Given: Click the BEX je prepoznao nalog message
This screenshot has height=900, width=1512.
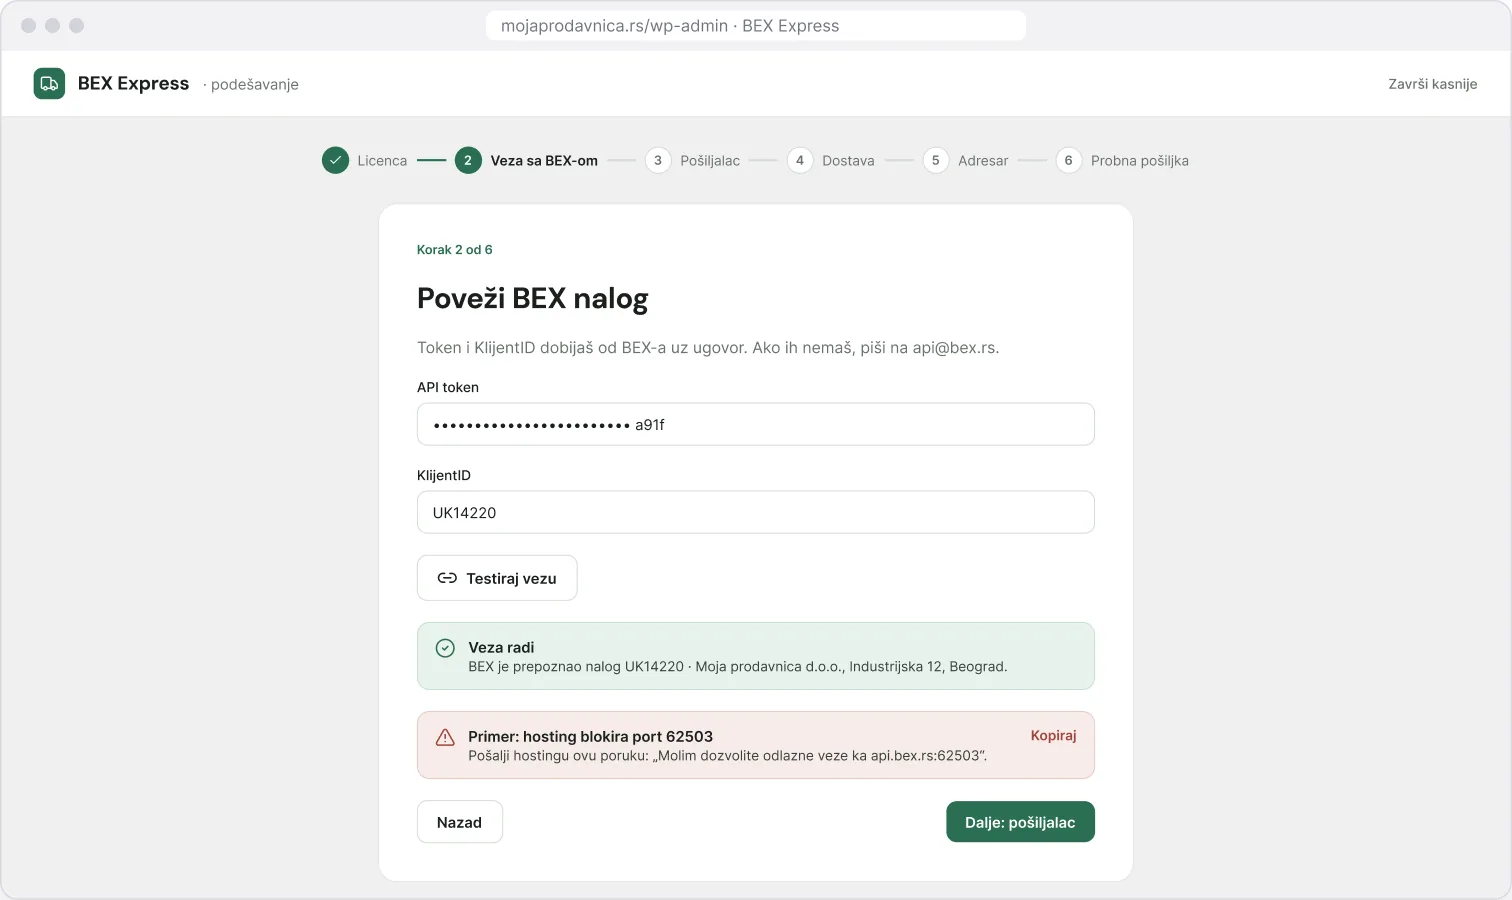Looking at the screenshot, I should [738, 667].
